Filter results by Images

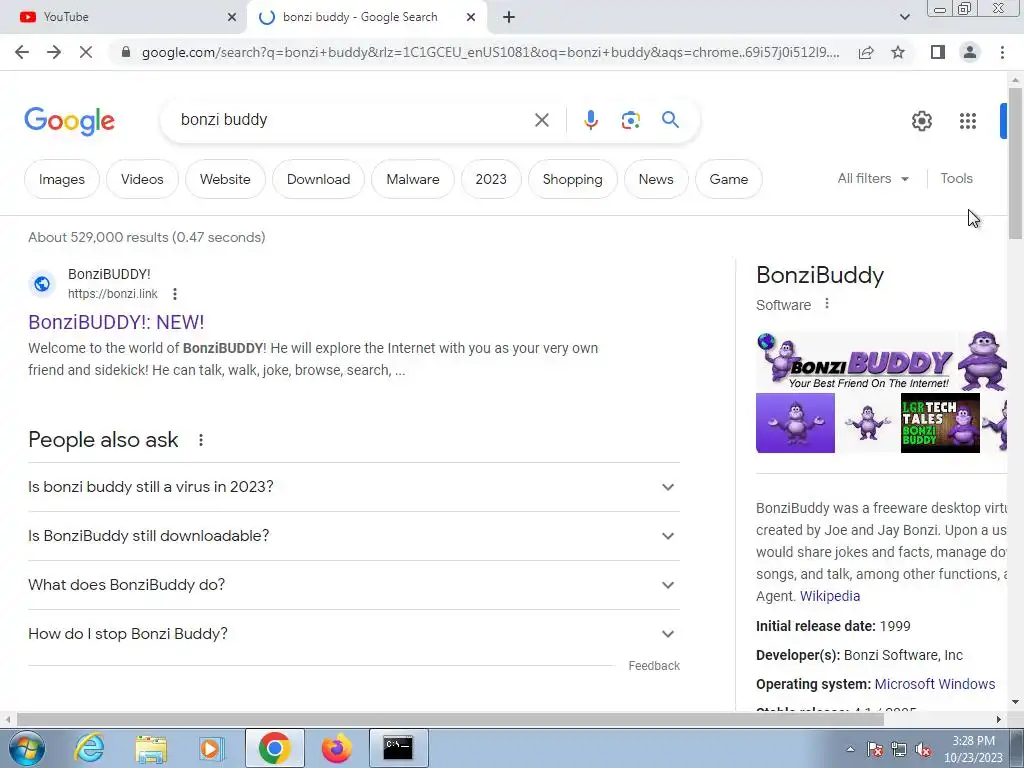click(x=61, y=179)
